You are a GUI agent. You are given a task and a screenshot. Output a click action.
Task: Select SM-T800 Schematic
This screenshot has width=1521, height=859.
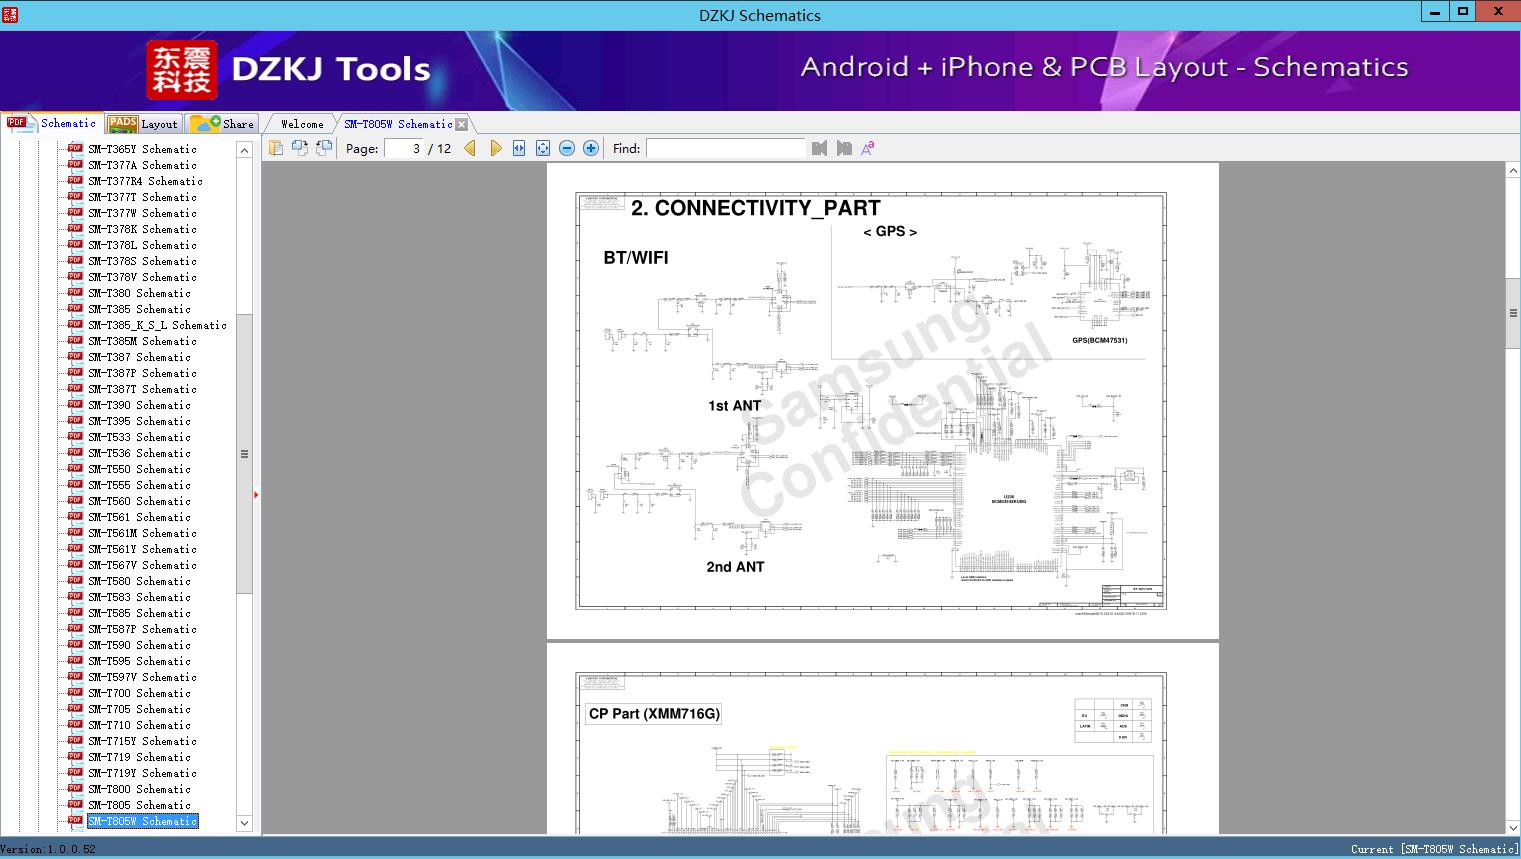pos(139,789)
